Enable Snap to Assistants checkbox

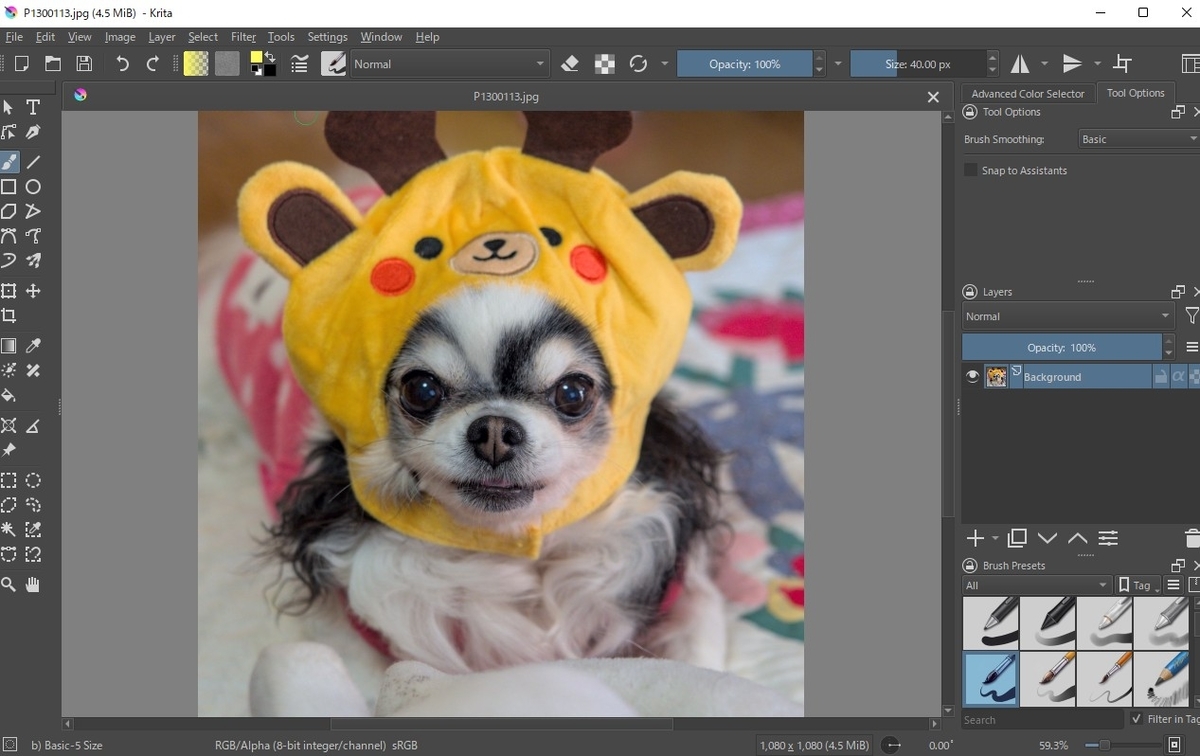click(970, 170)
